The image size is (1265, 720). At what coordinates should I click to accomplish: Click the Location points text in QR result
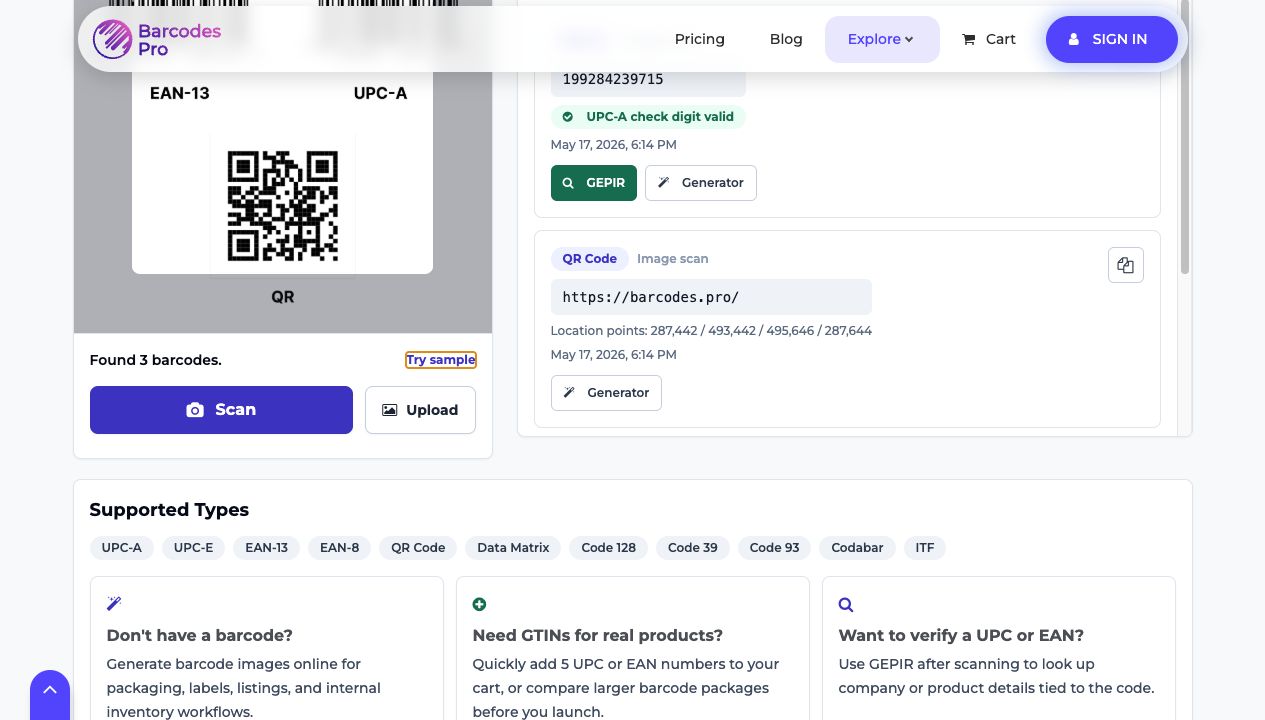(x=711, y=331)
